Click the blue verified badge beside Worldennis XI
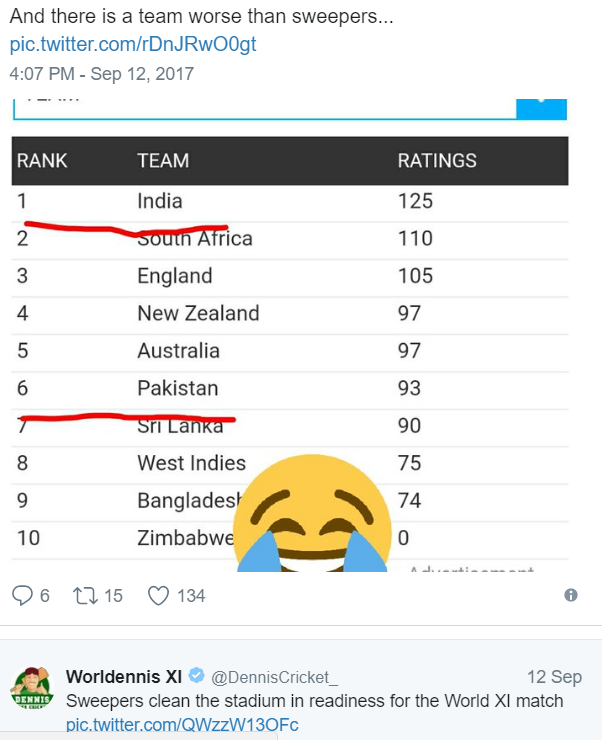 tap(195, 676)
